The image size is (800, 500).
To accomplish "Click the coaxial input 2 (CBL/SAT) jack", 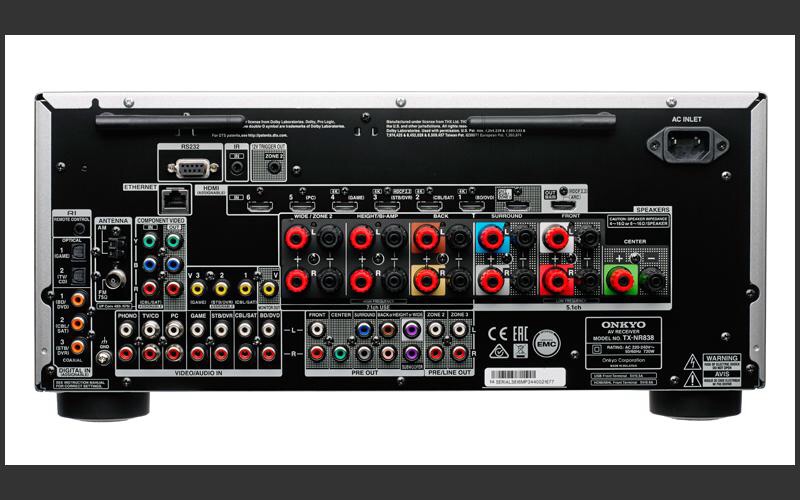I will pos(78,323).
